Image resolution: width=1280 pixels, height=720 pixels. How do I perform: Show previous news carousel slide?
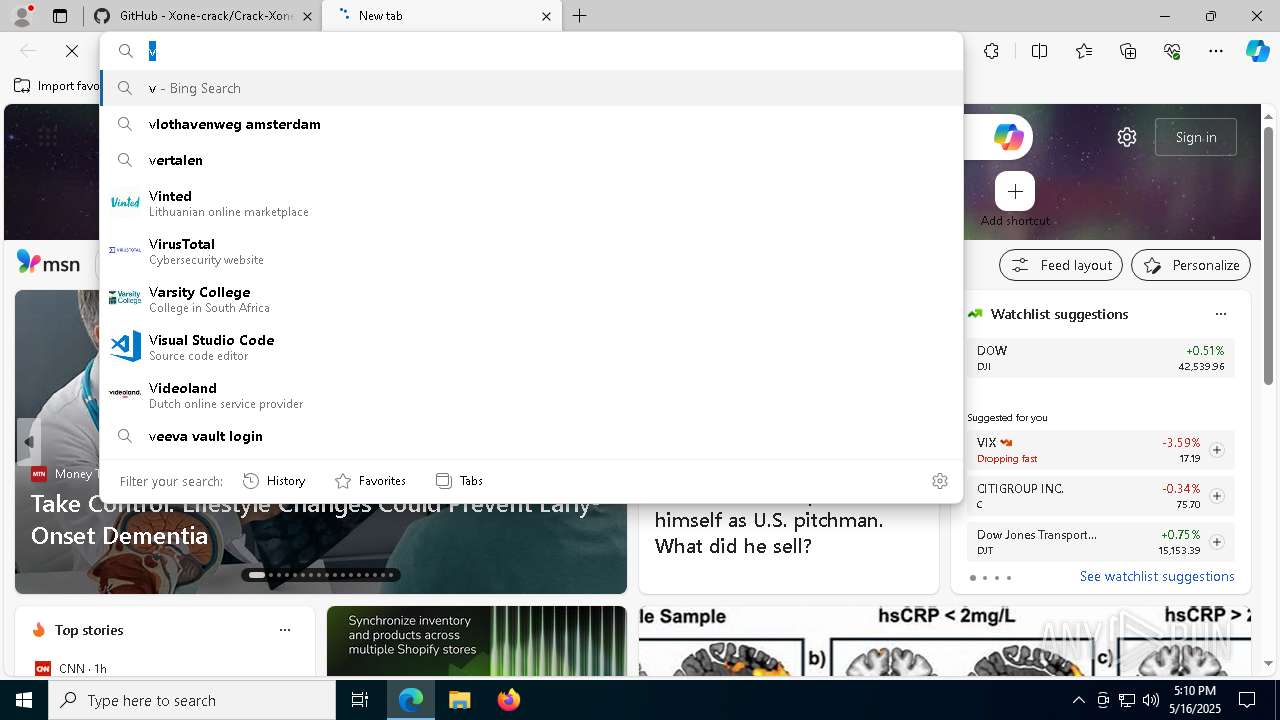(29, 441)
